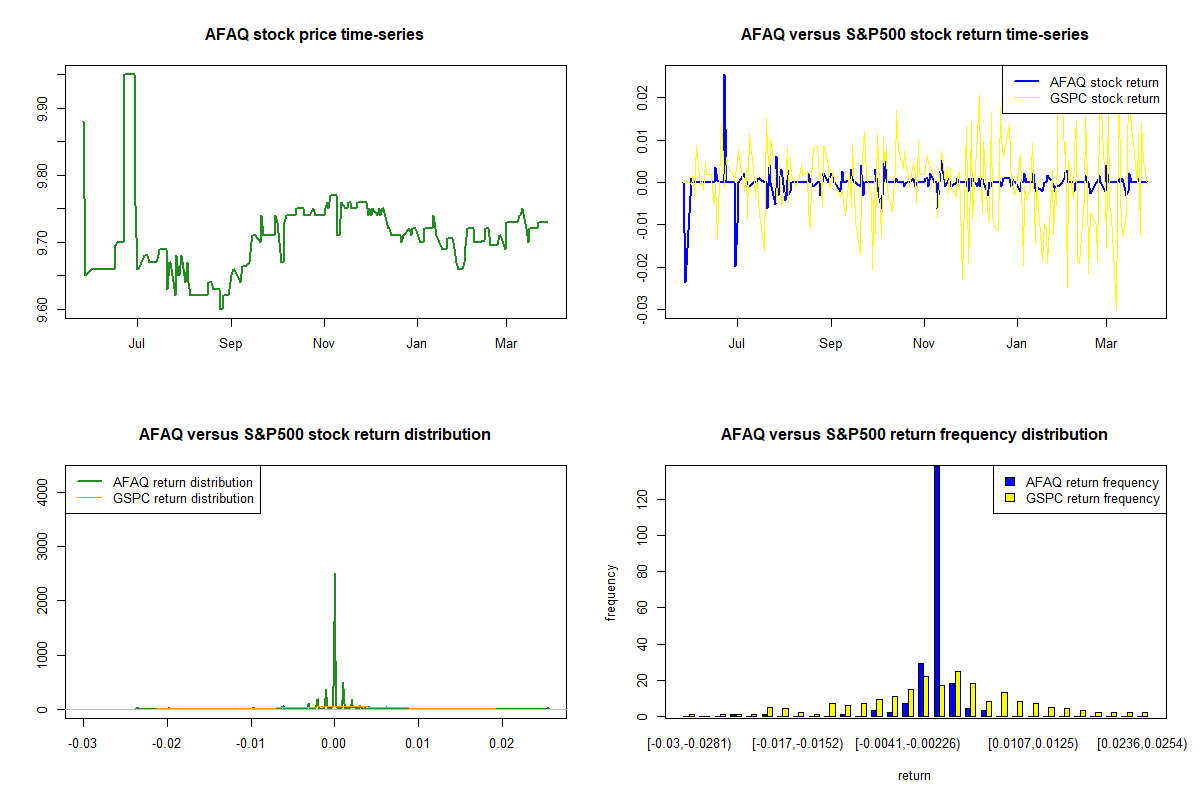Click the blue line sample for AFAQ stock return
This screenshot has height=800, width=1200.
pyautogui.click(x=1024, y=82)
